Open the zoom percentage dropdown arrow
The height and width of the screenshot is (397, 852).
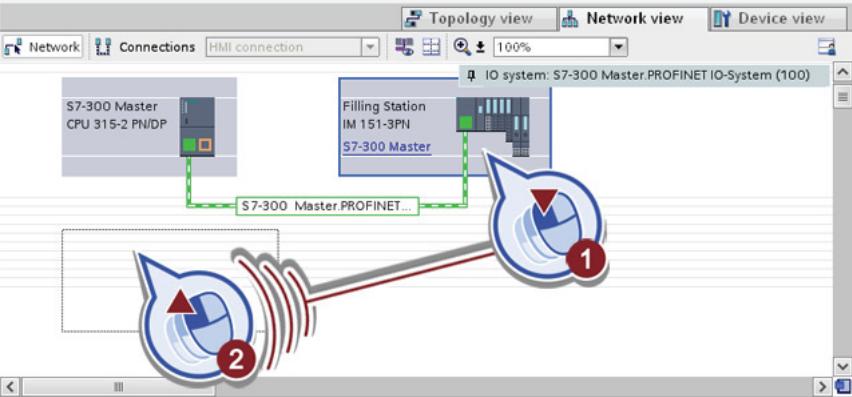(618, 47)
